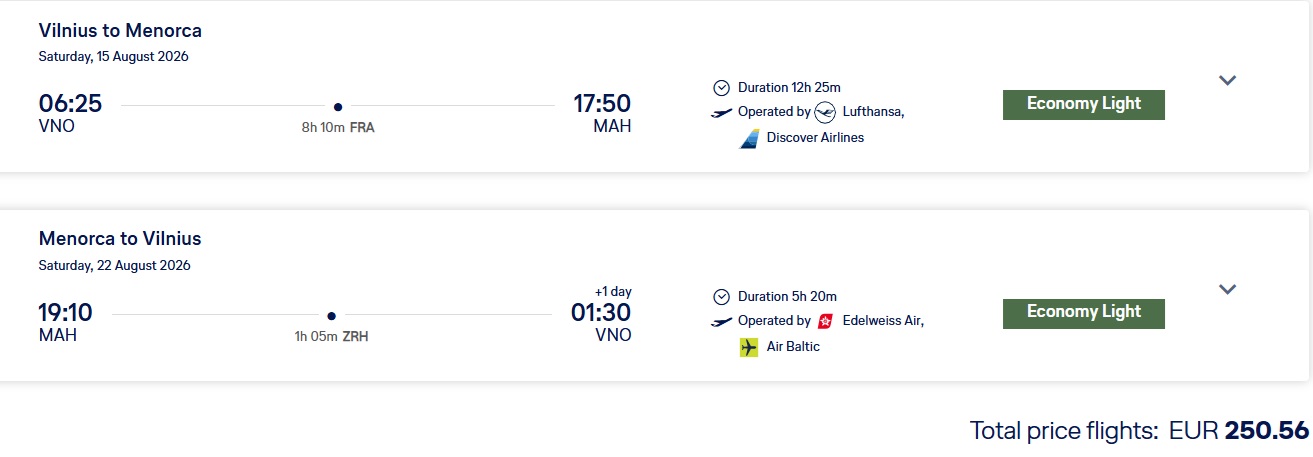Viewport: 1313px width, 457px height.
Task: Select Economy Light for outbound flight
Action: coord(1084,104)
